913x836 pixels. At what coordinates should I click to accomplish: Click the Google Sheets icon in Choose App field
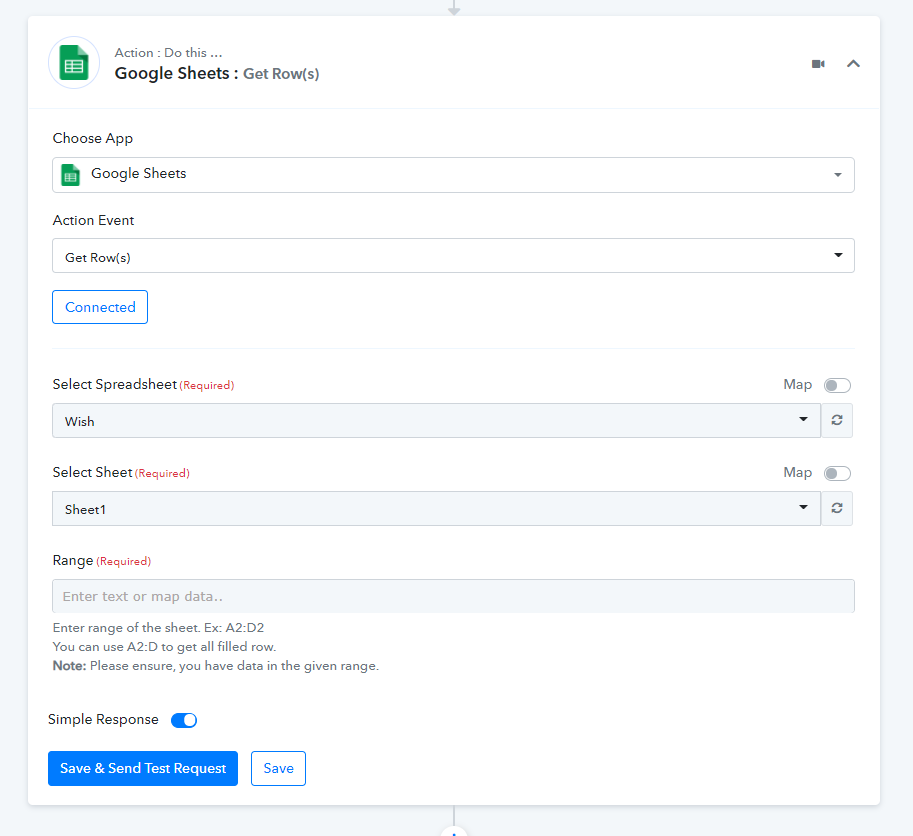pos(70,174)
